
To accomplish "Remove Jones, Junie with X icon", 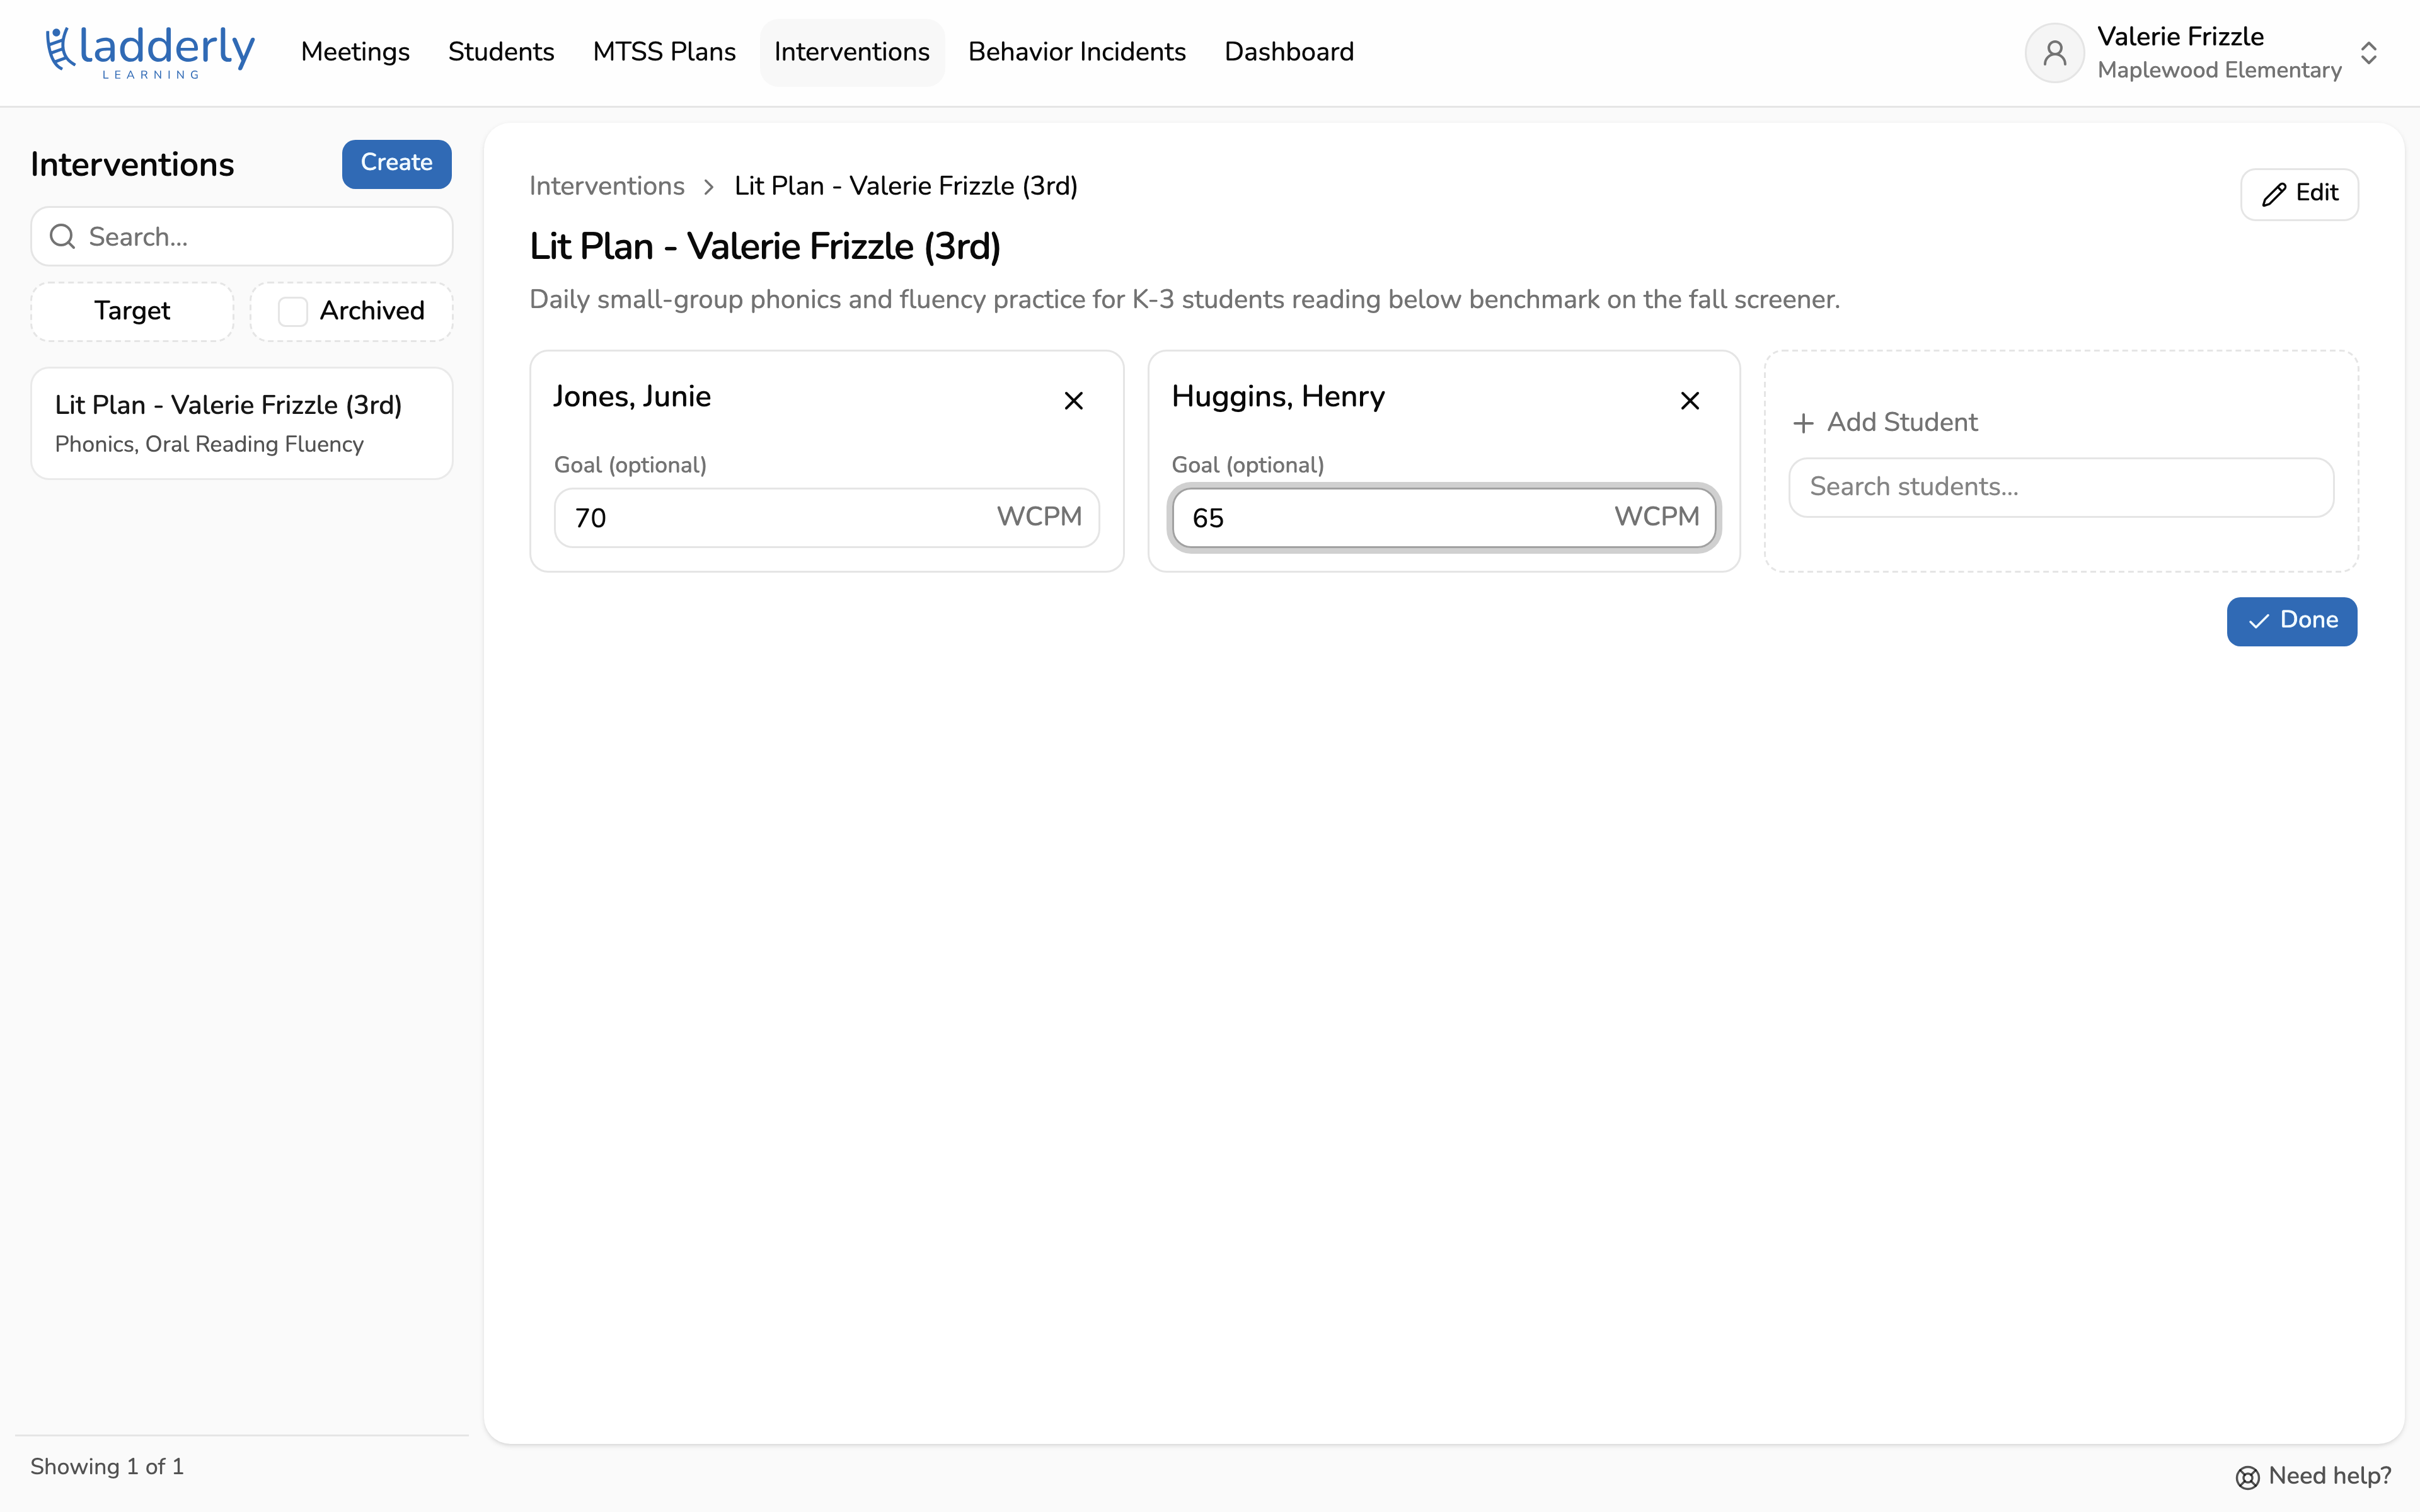I will click(1073, 401).
